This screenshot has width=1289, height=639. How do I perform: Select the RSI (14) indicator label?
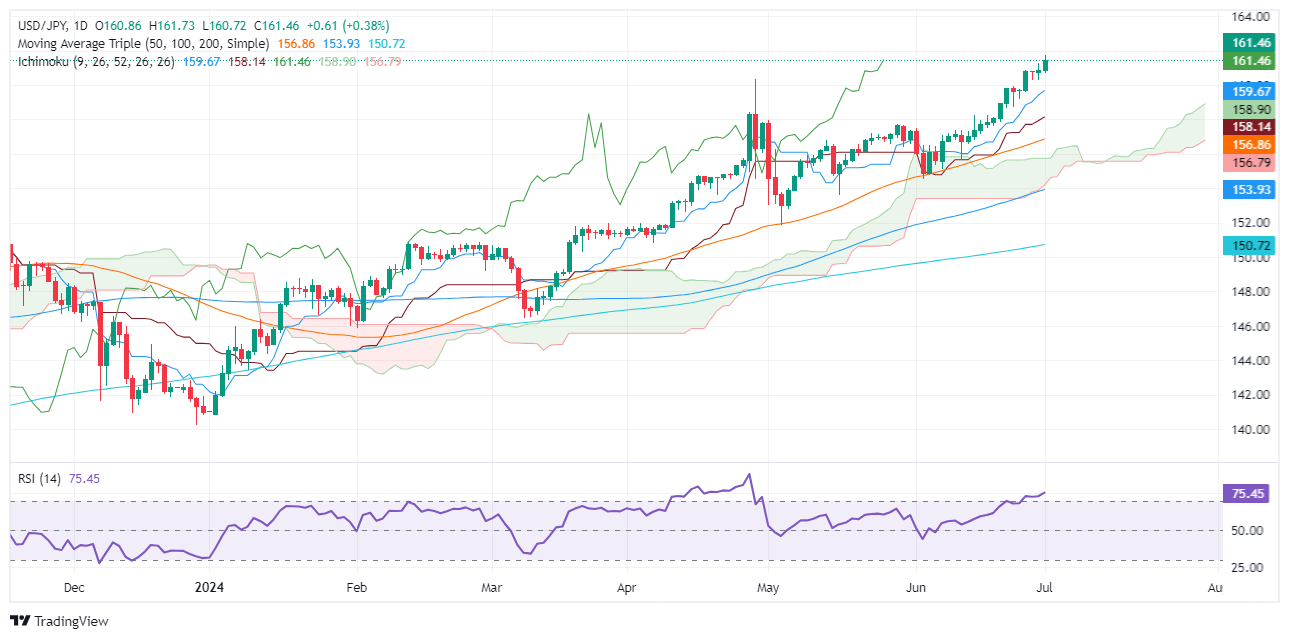(40, 478)
